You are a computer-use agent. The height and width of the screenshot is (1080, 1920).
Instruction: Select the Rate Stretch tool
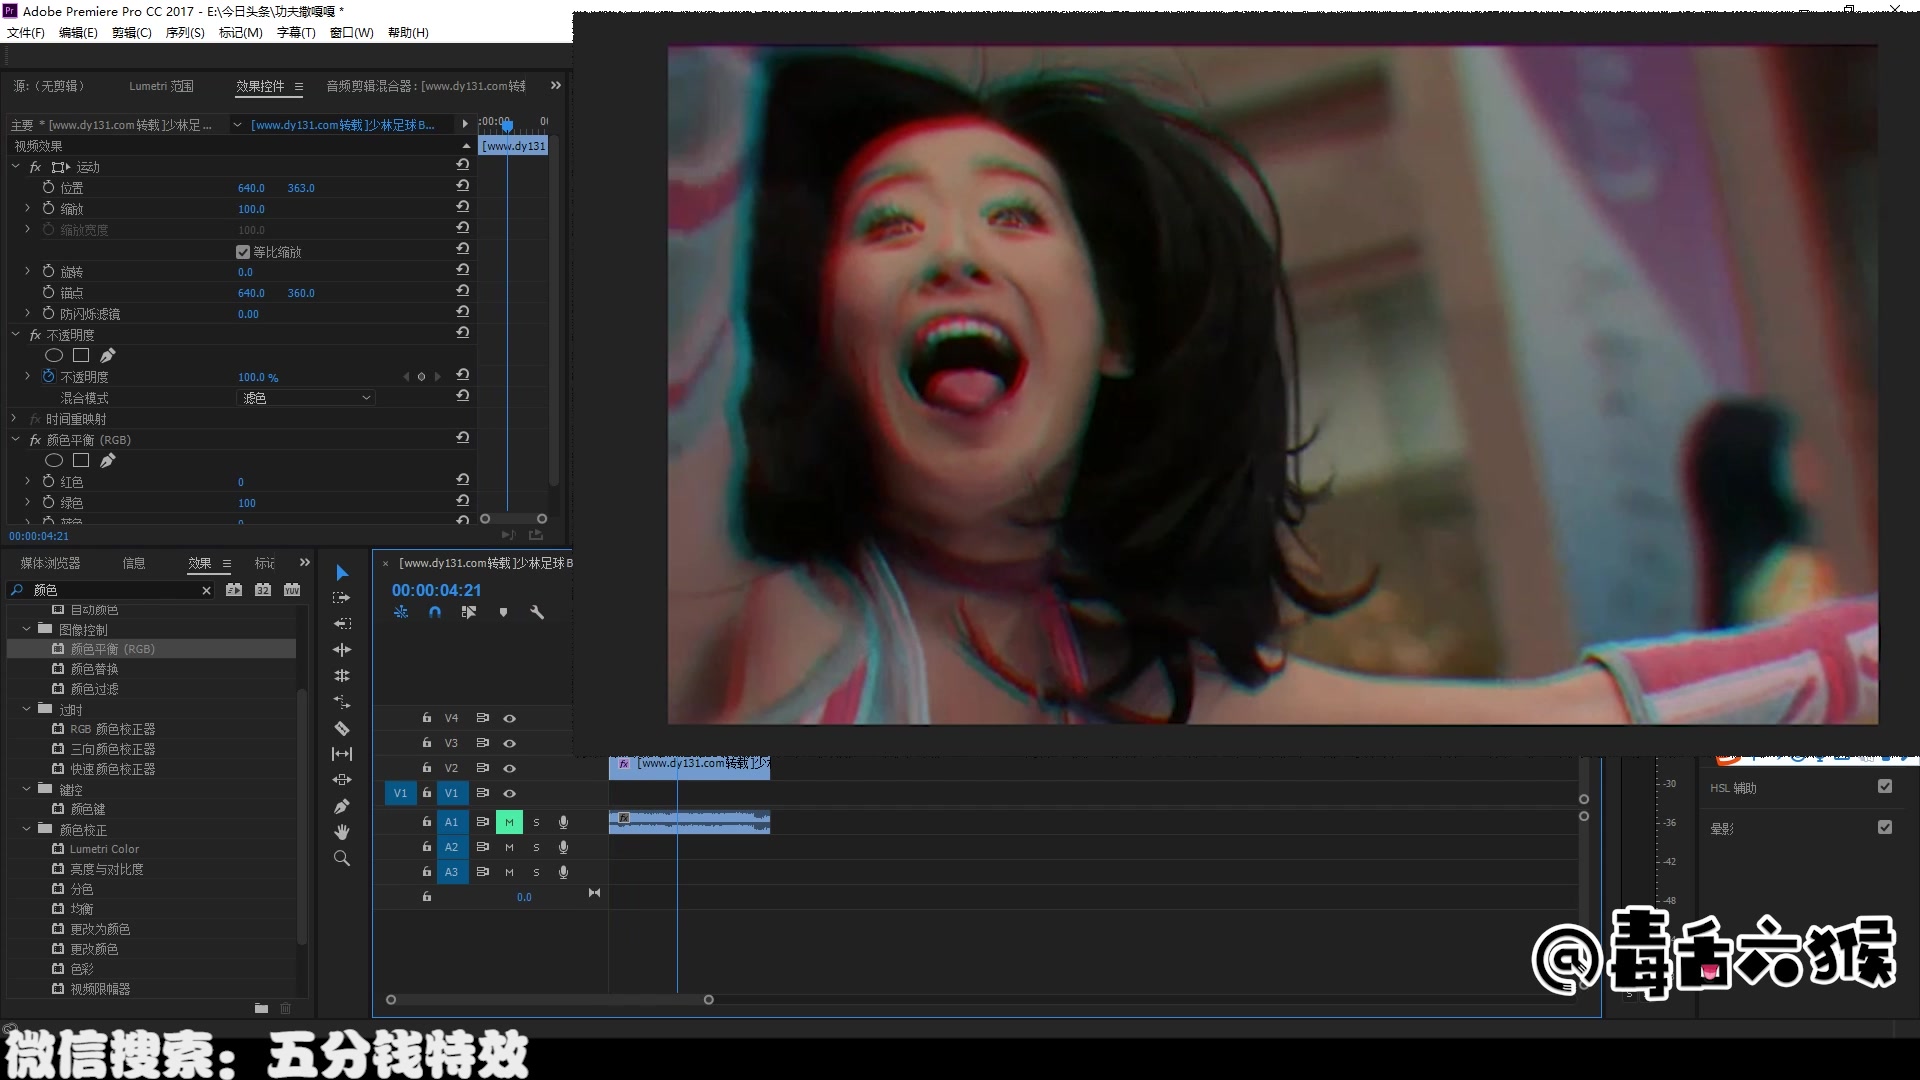(x=342, y=702)
